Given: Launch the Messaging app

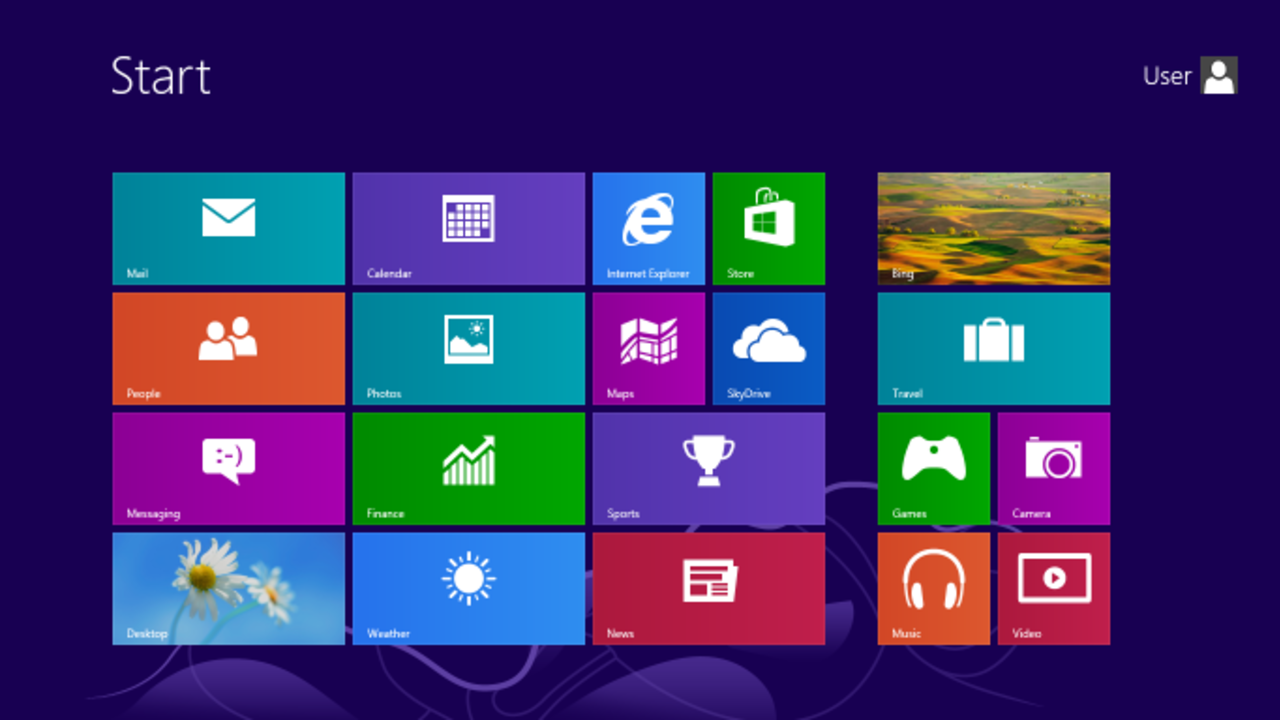Looking at the screenshot, I should (228, 468).
